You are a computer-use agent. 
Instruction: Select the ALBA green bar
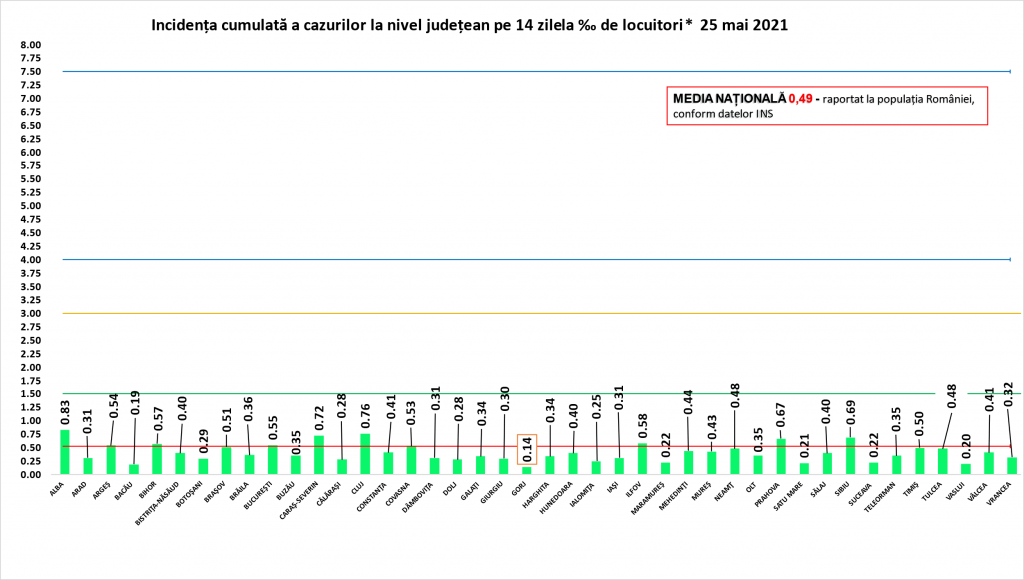(x=65, y=452)
